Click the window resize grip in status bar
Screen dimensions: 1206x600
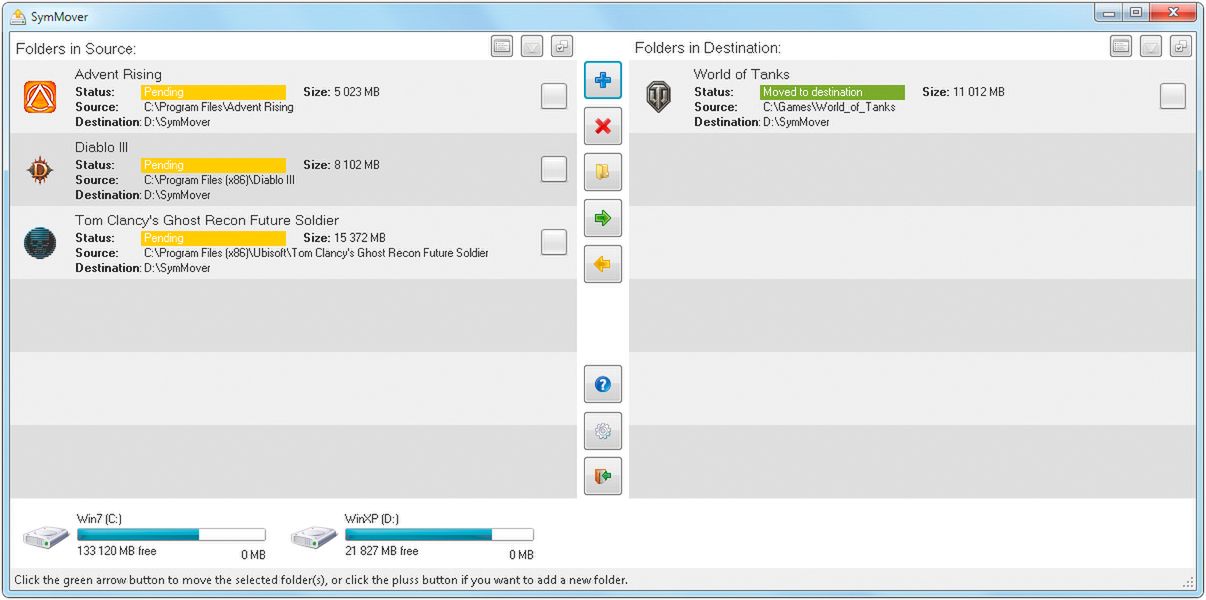click(1189, 582)
